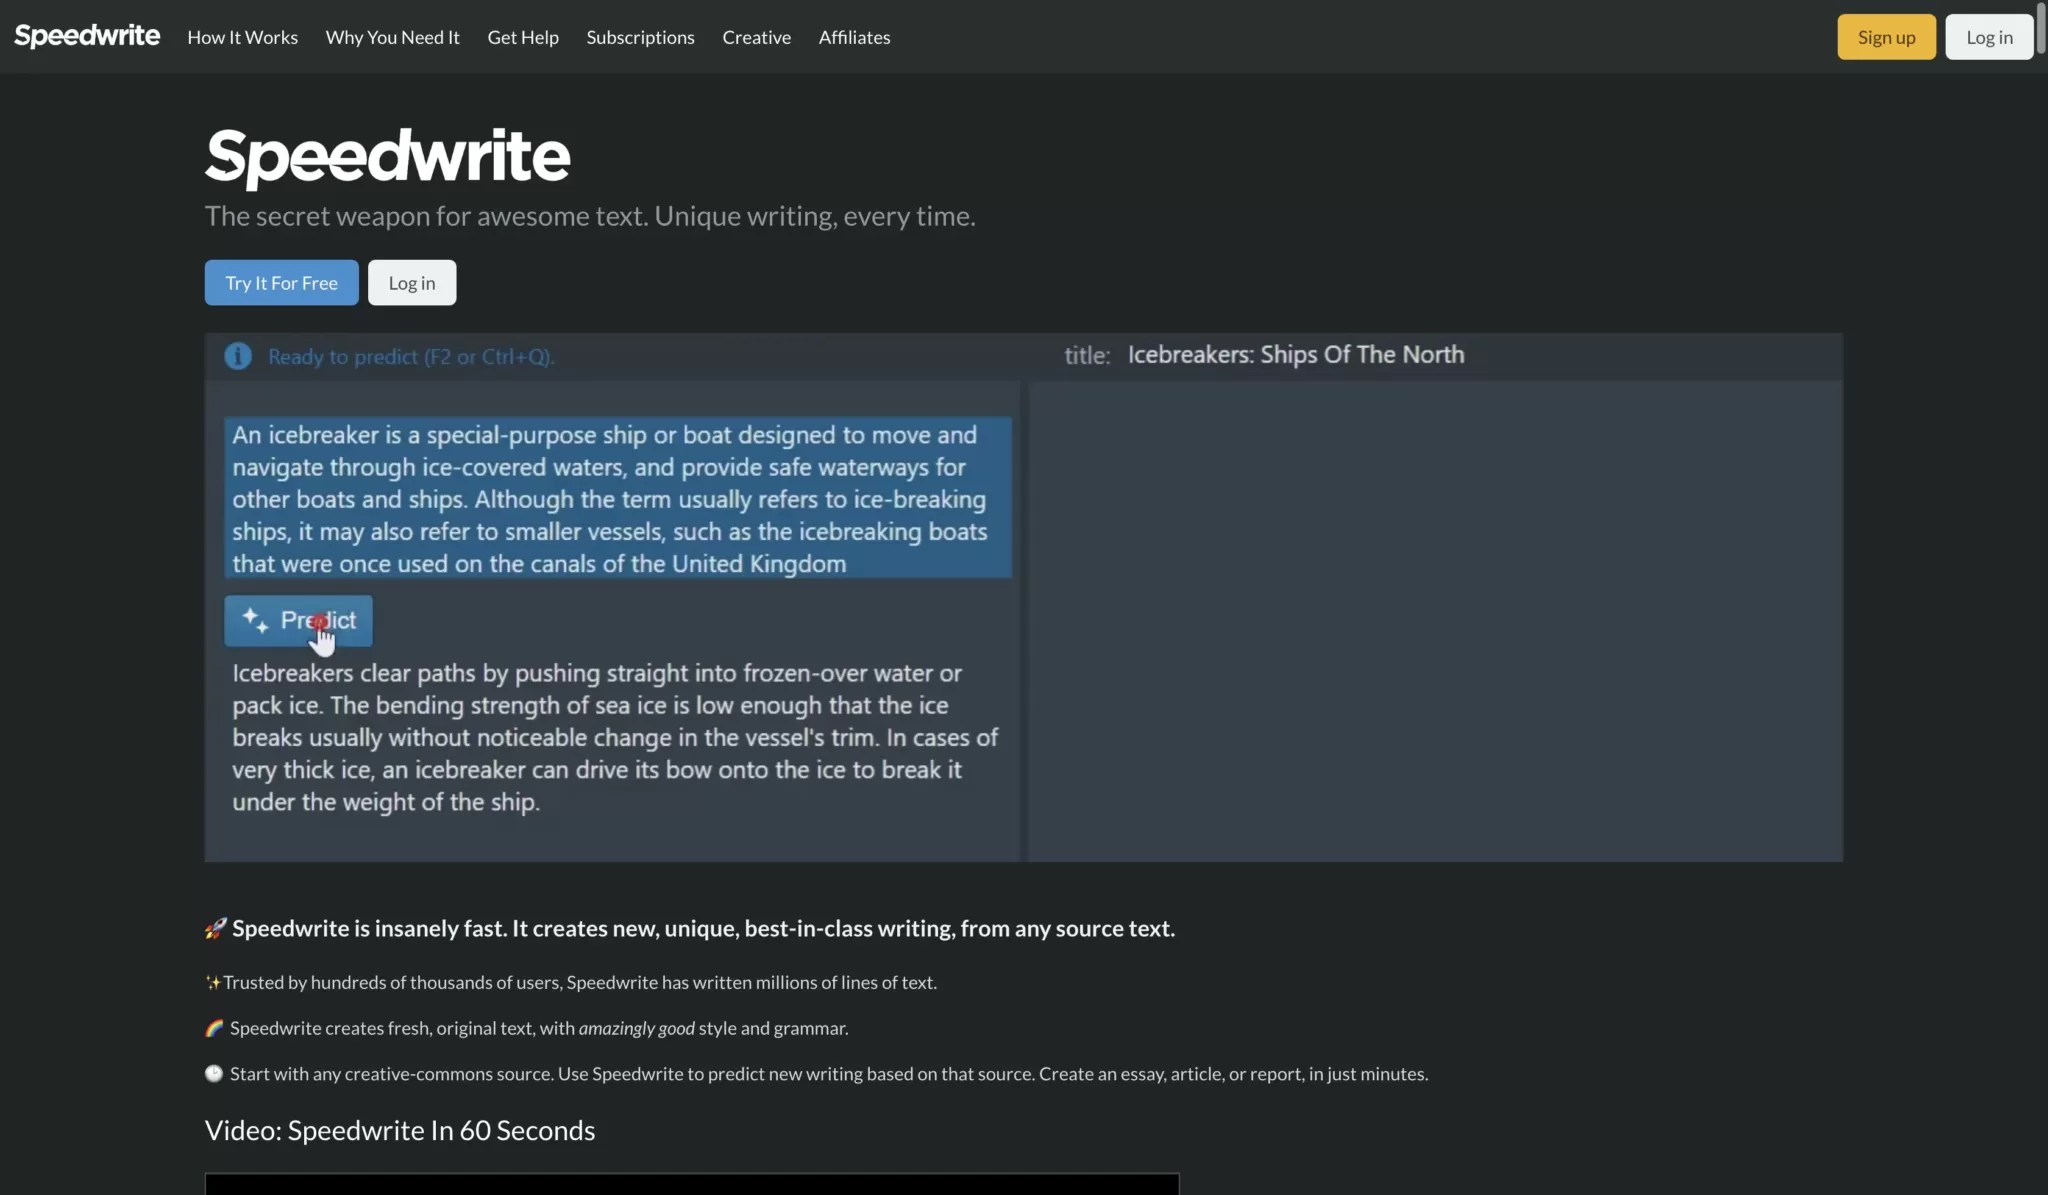This screenshot has height=1195, width=2048.
Task: Click the rocket emoji before the headline
Action: coord(214,927)
